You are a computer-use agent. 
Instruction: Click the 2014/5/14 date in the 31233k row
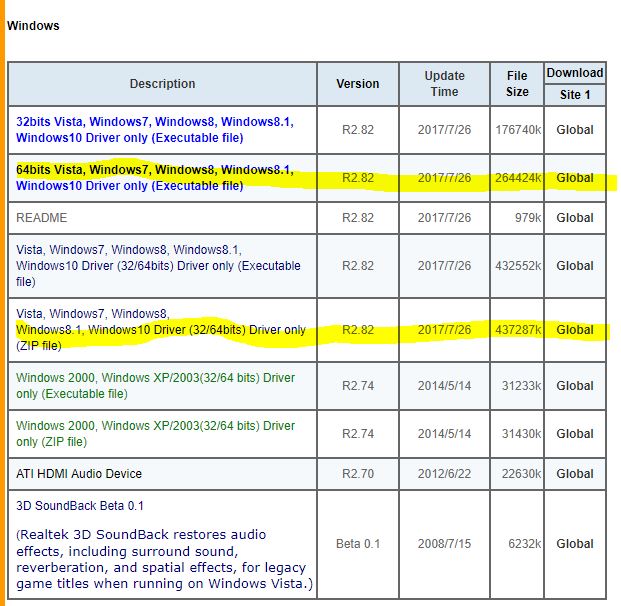click(444, 385)
